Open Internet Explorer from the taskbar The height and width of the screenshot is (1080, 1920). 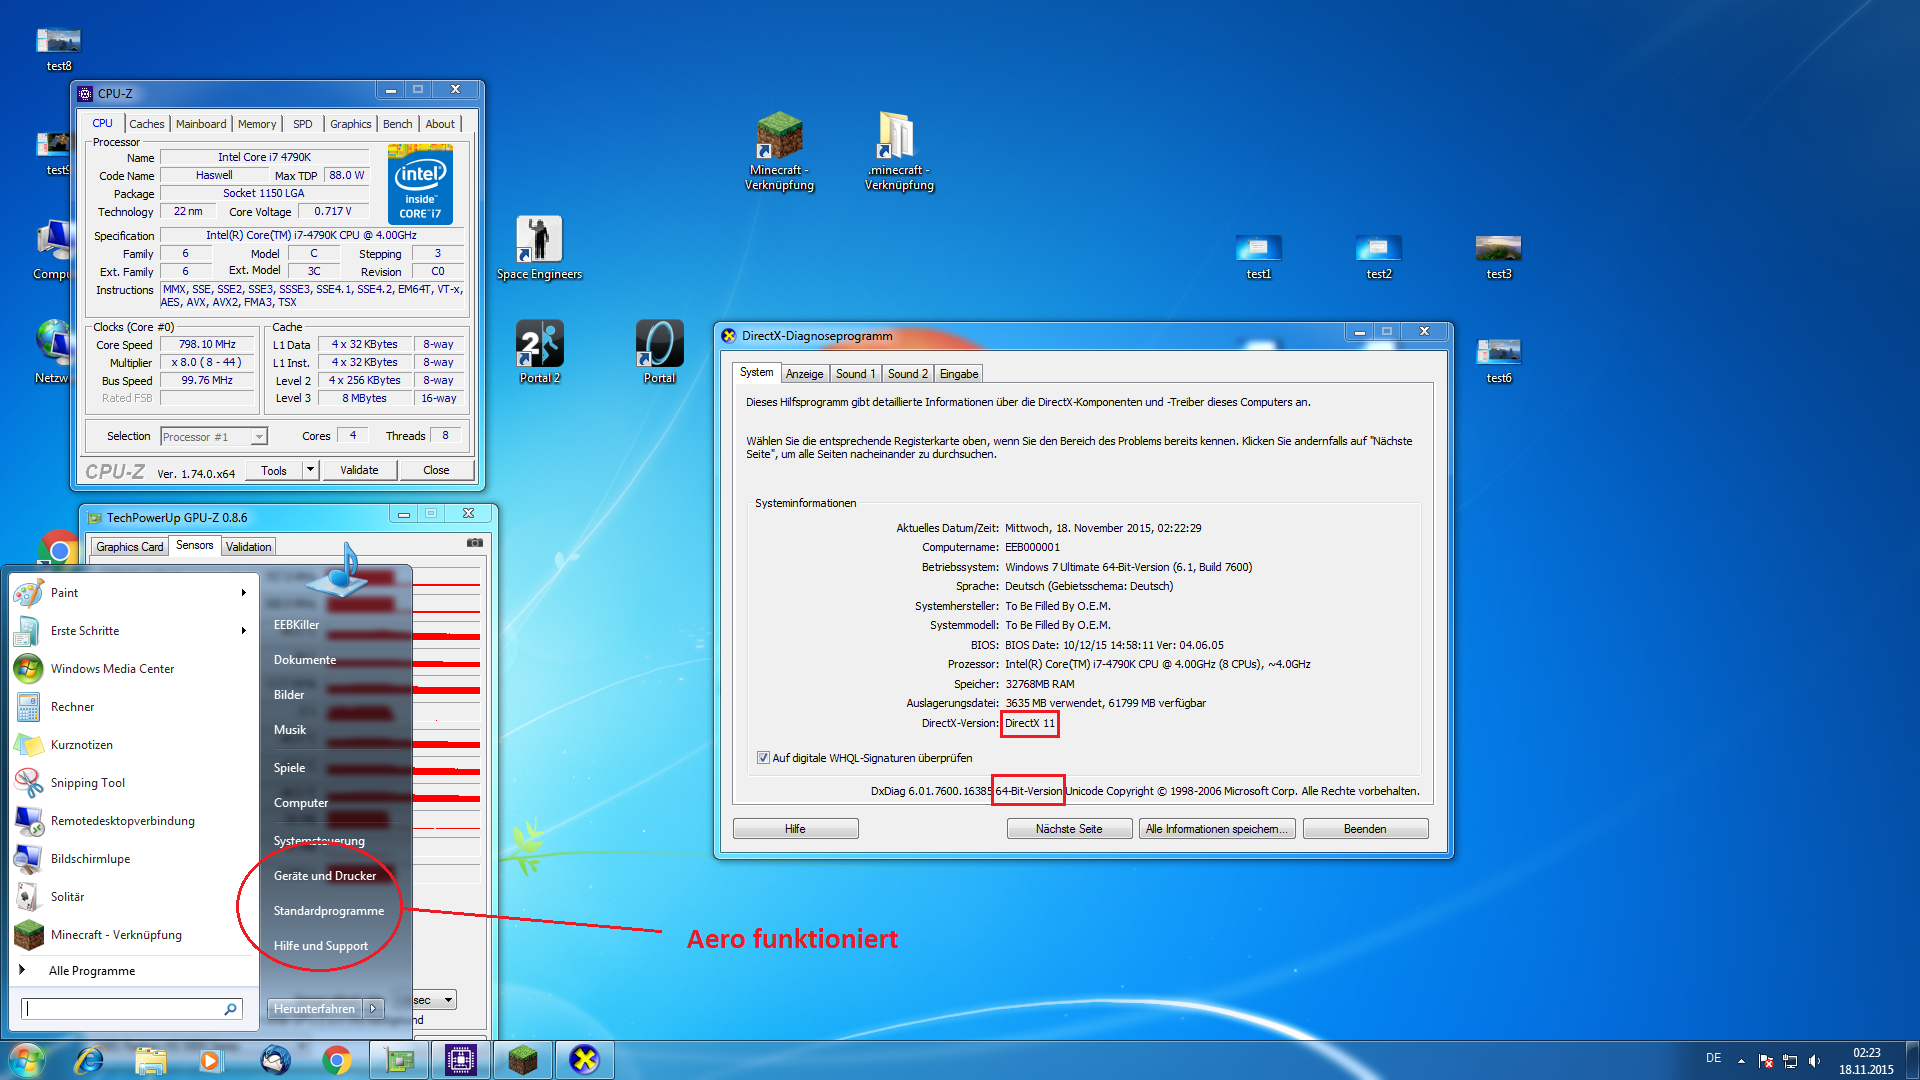click(89, 1060)
